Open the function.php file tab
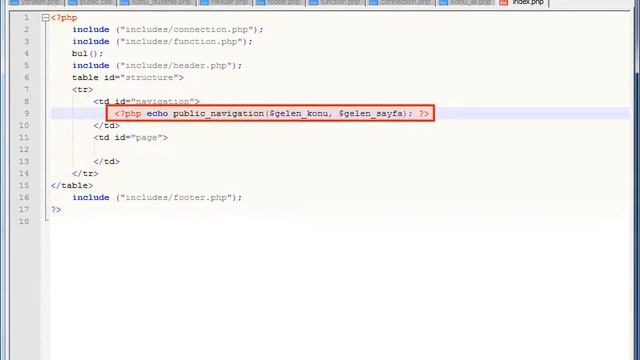The width and height of the screenshot is (640, 360). click(x=335, y=2)
